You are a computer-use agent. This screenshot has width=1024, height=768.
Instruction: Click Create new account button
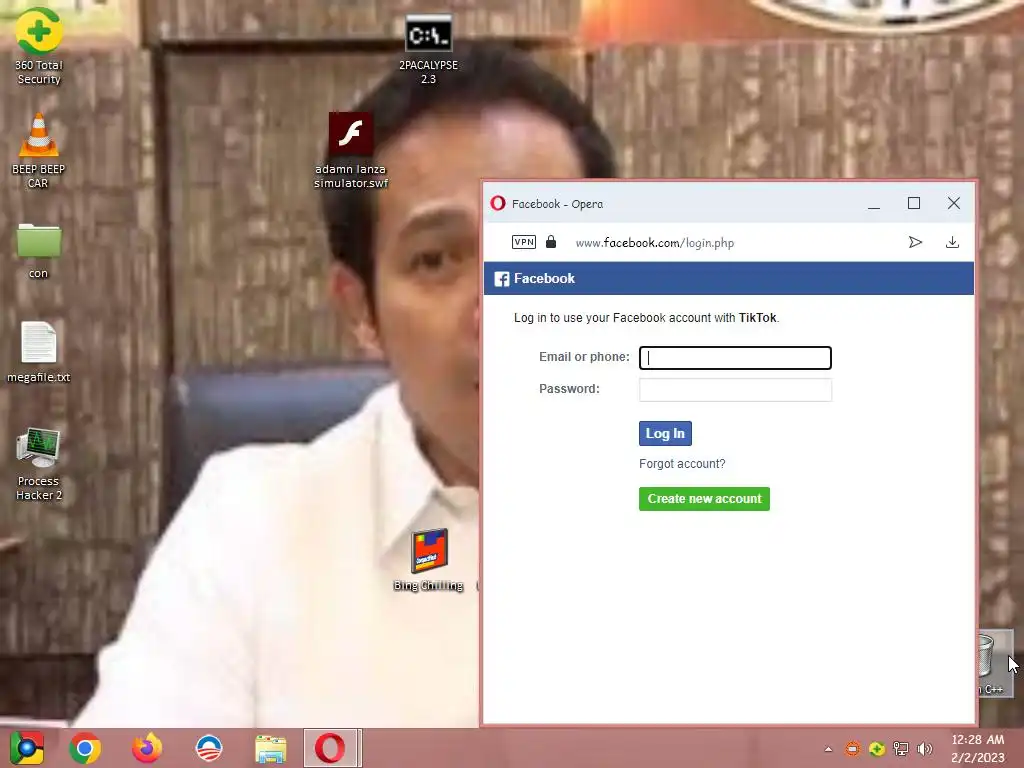[704, 499]
